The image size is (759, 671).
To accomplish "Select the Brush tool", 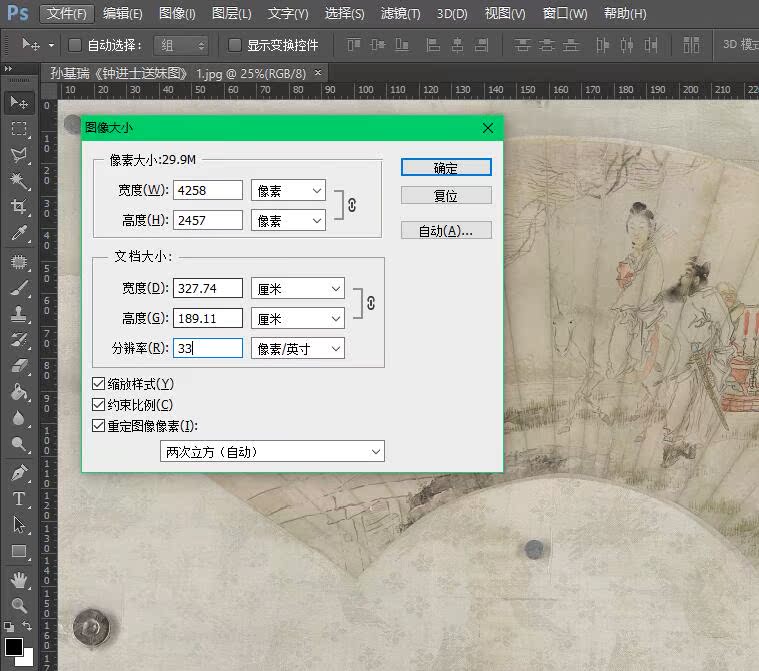I will pyautogui.click(x=19, y=288).
